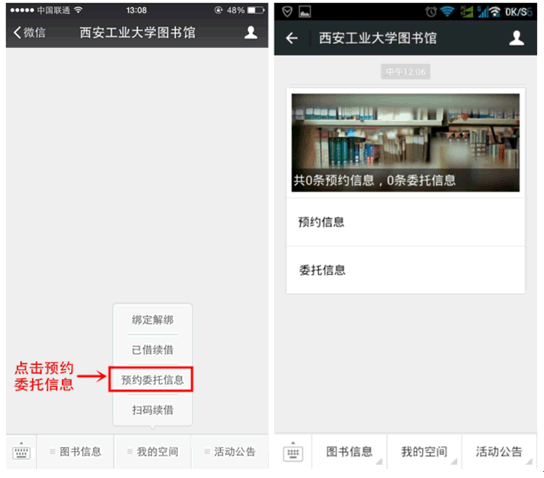Select 绑定解绑 from popup menu
Viewport: 544px width, 478px height.
point(153,319)
